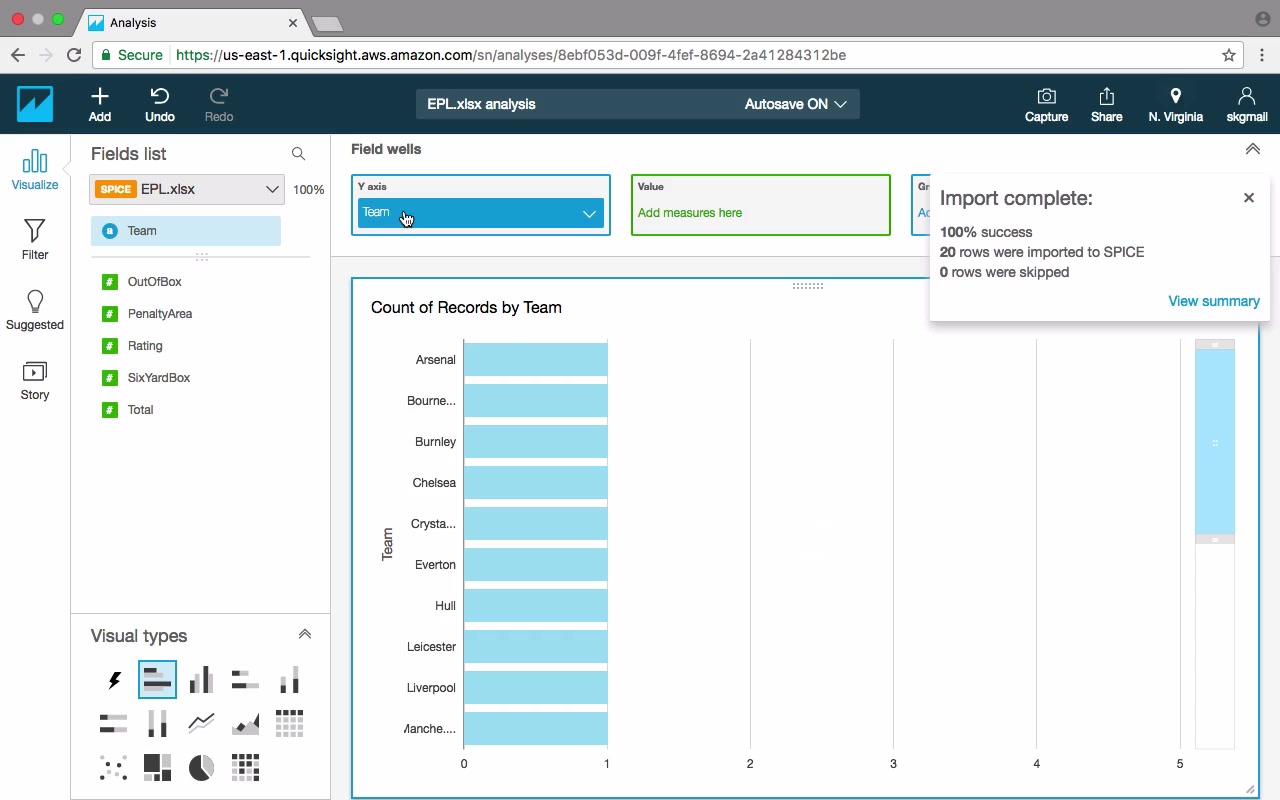
Task: Add the OutOfBox field
Action: click(x=154, y=282)
